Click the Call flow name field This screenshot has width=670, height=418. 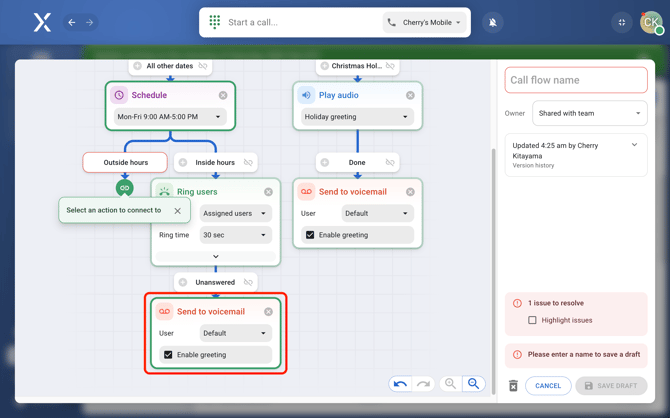(576, 80)
